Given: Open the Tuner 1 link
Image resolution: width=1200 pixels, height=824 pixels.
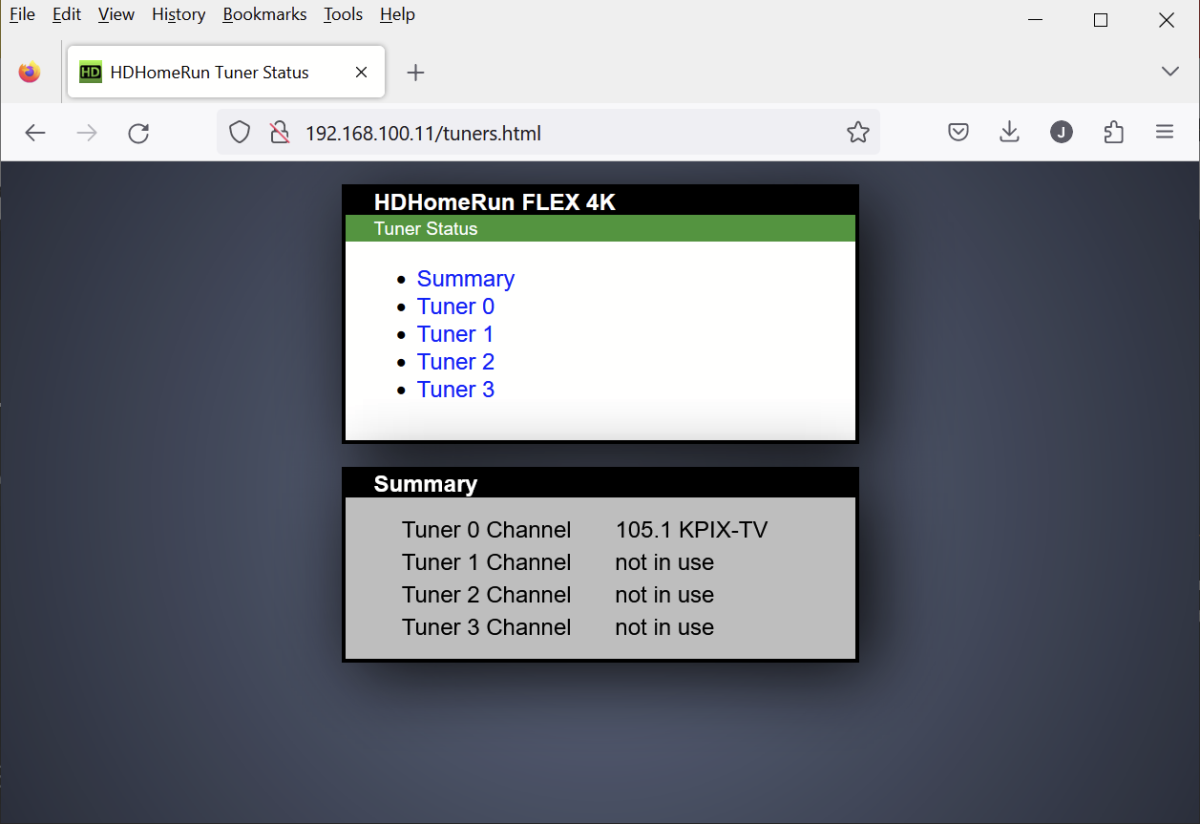Looking at the screenshot, I should (x=456, y=334).
